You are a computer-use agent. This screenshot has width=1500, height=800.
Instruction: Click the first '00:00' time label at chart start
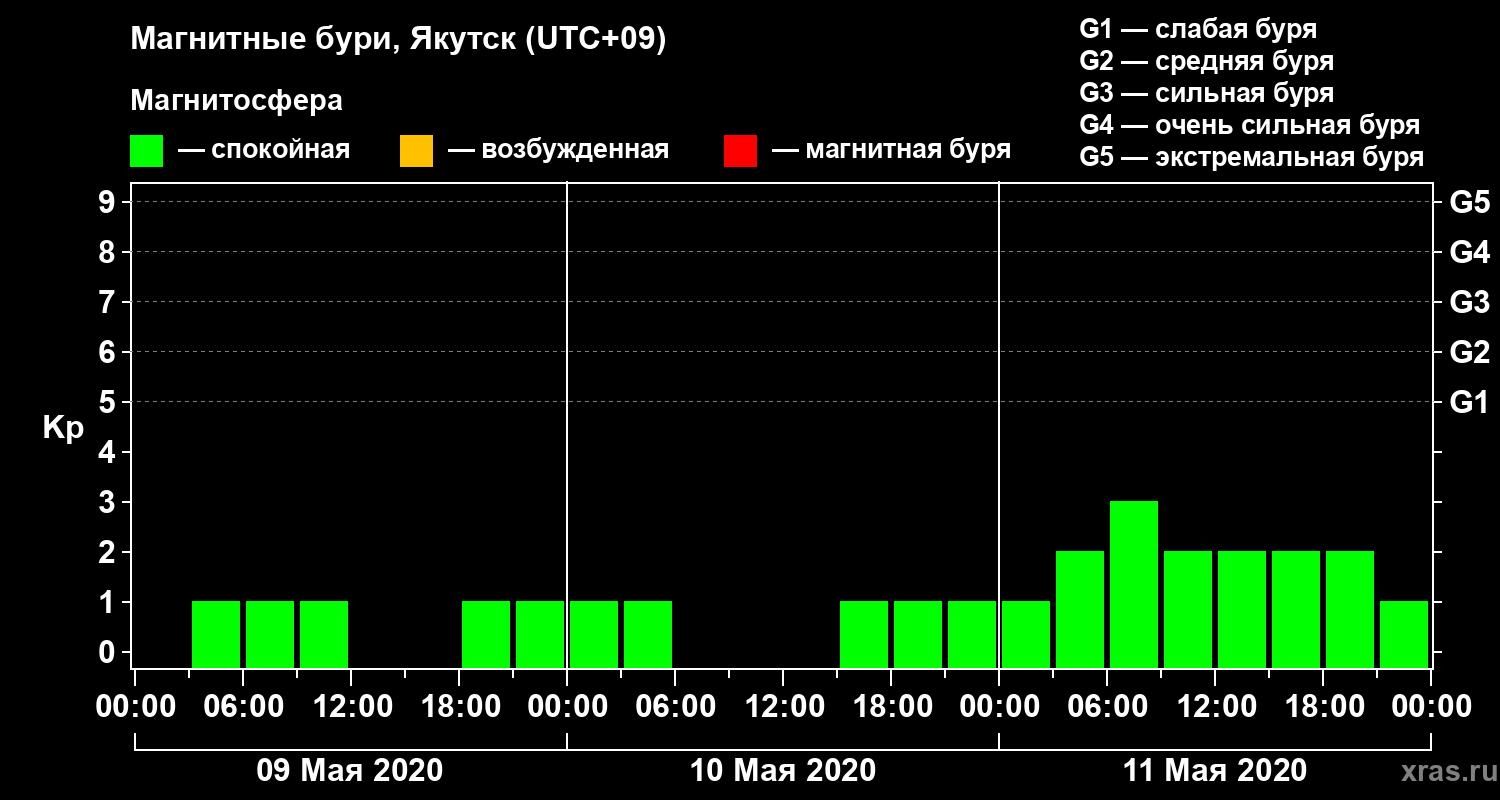[x=135, y=707]
